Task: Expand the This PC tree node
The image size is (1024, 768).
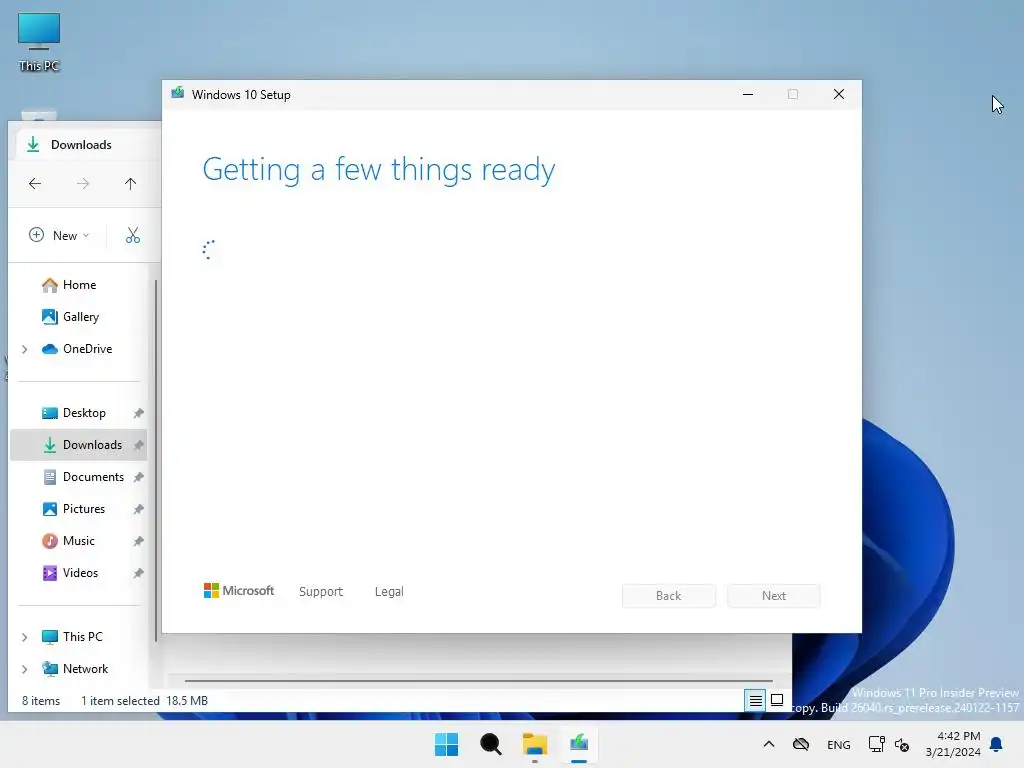Action: (x=25, y=637)
